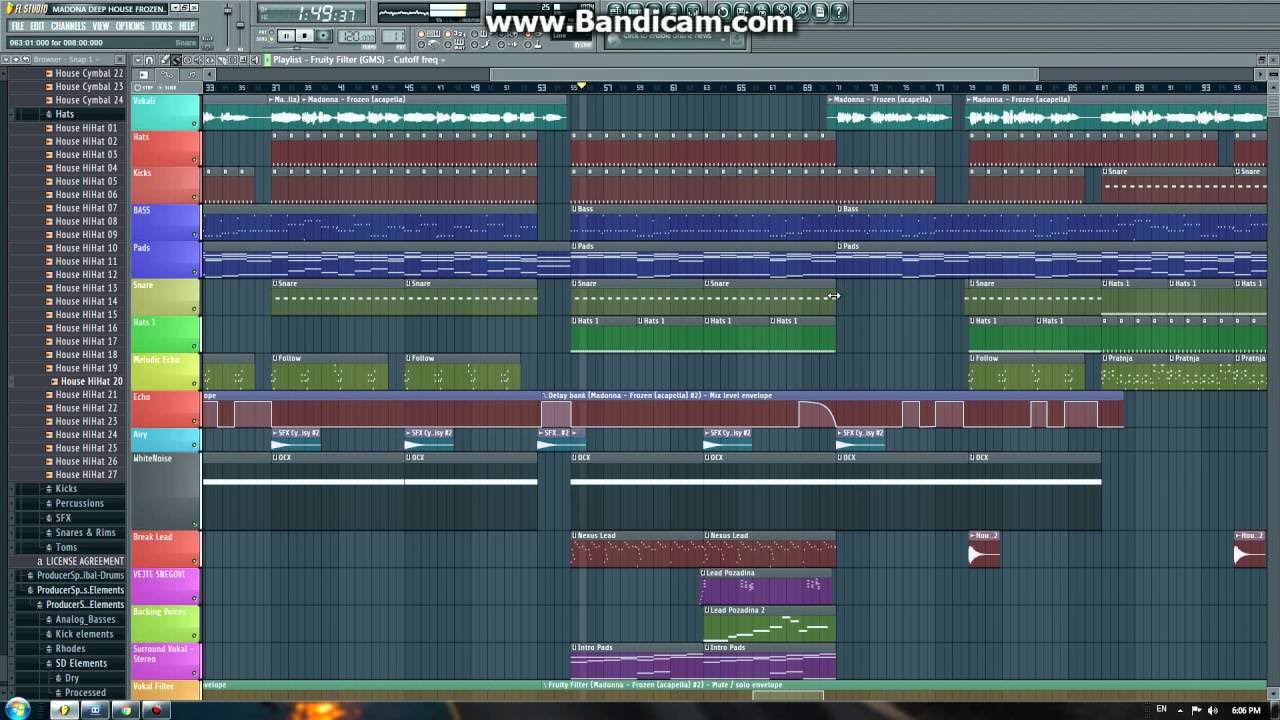Select the Mute tool in playlist toolbar

pyautogui.click(x=199, y=60)
